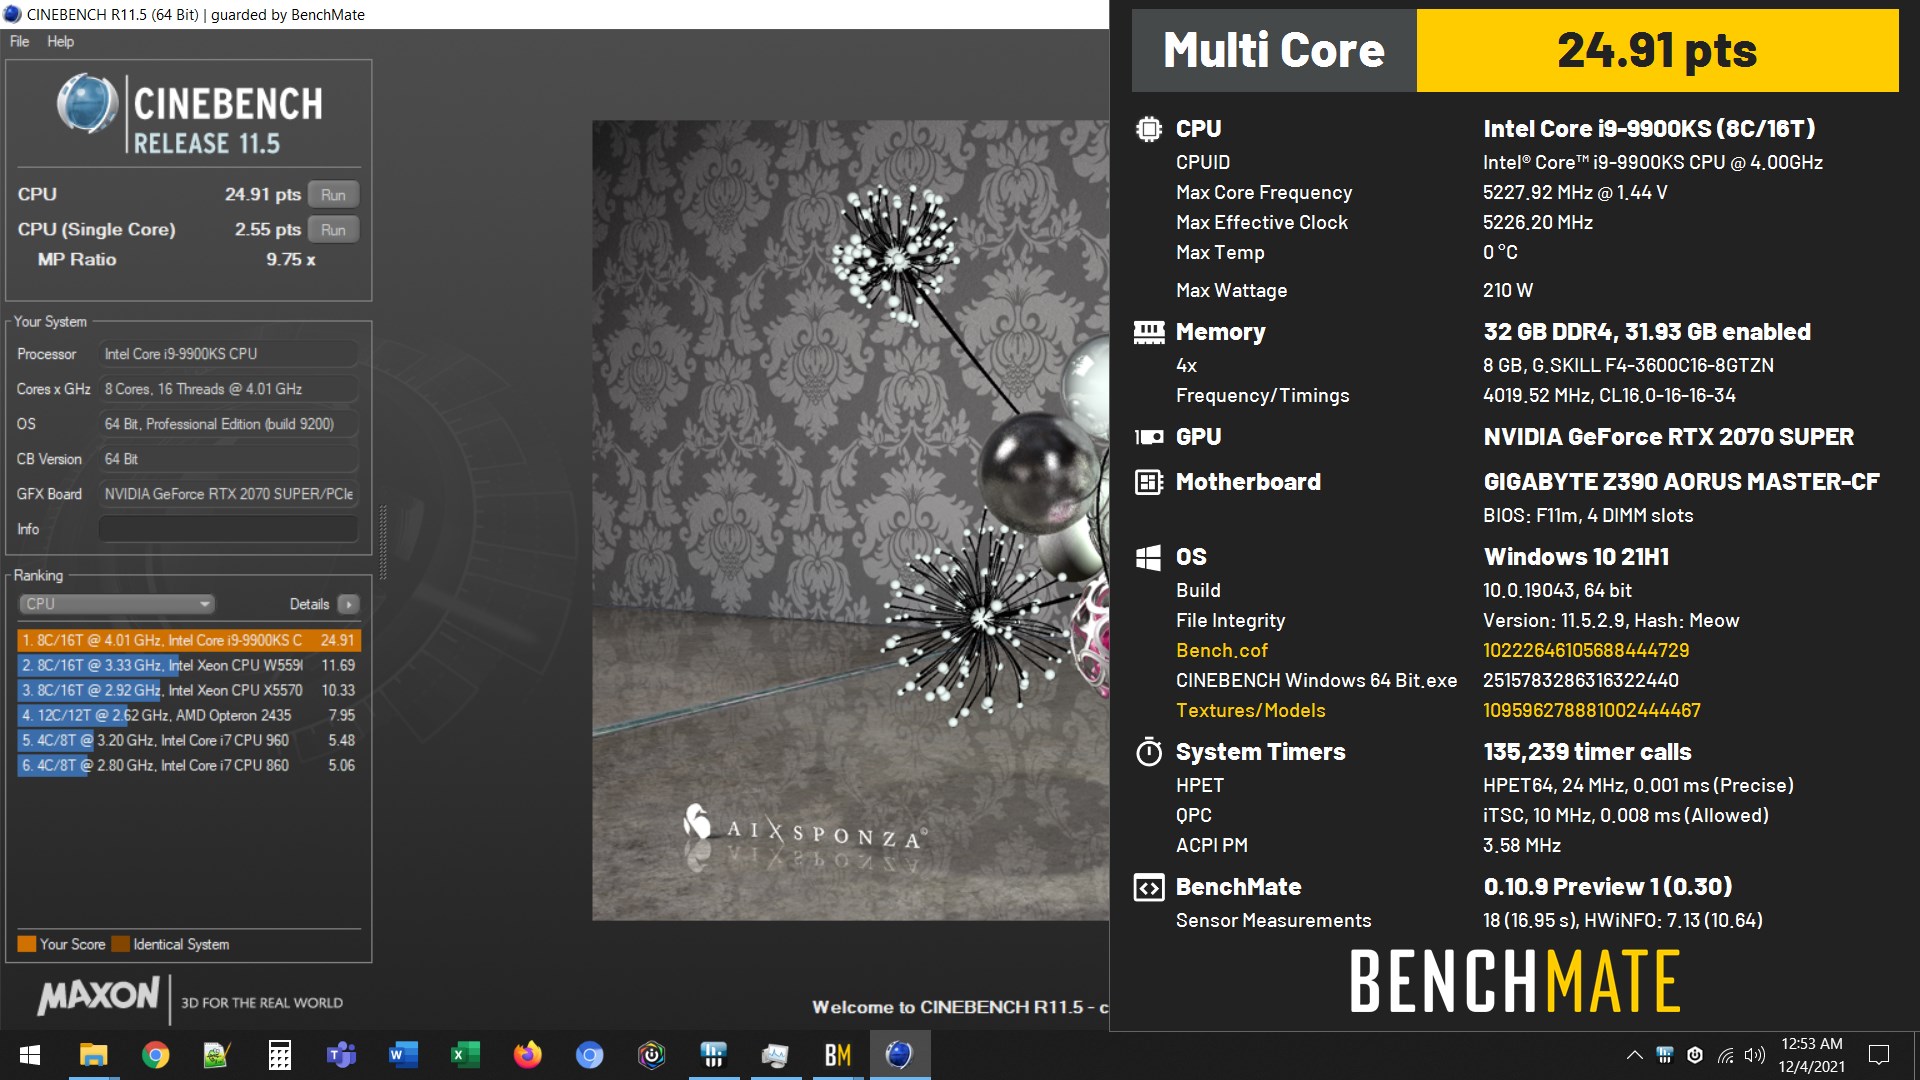
Task: Open Notepad++ from the taskbar
Action: click(217, 1055)
